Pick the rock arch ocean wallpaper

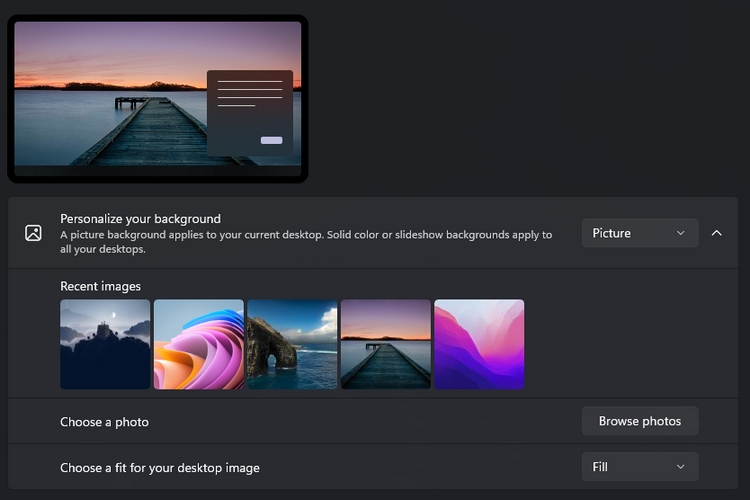pyautogui.click(x=292, y=344)
